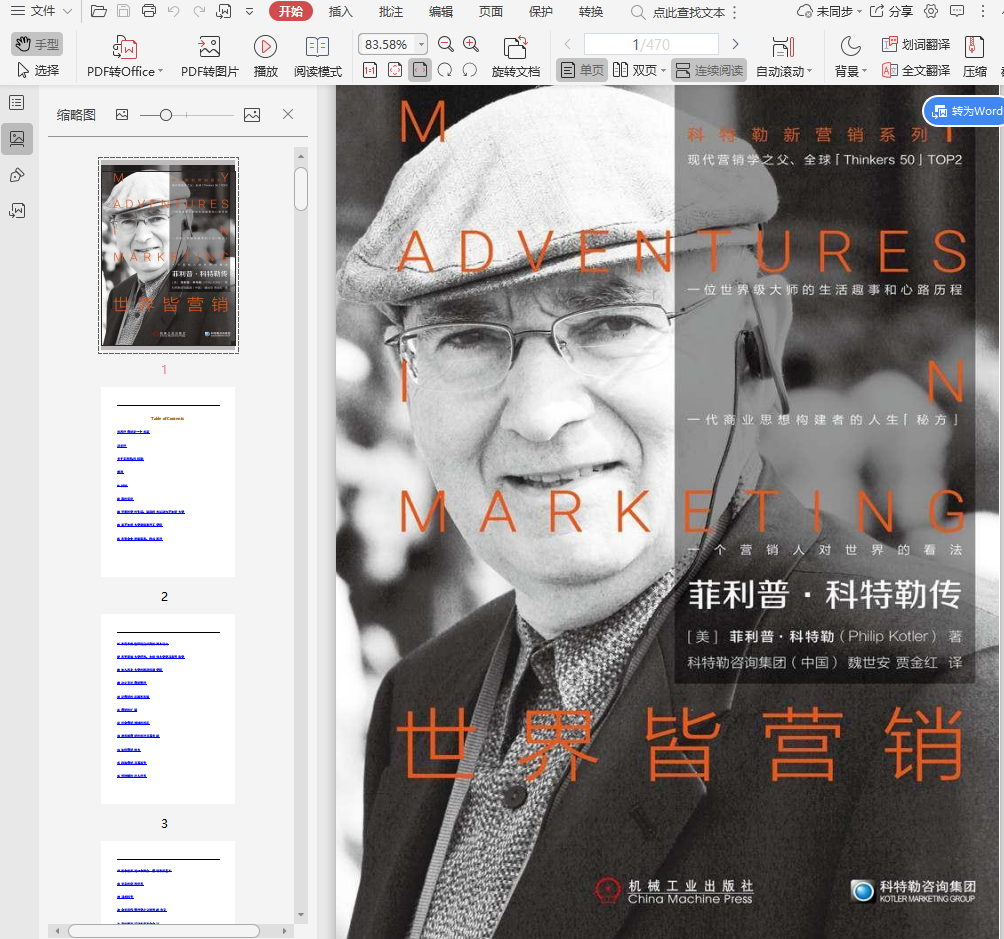Open the annotation pen sidebar panel
The height and width of the screenshot is (939, 1004).
pos(17,175)
